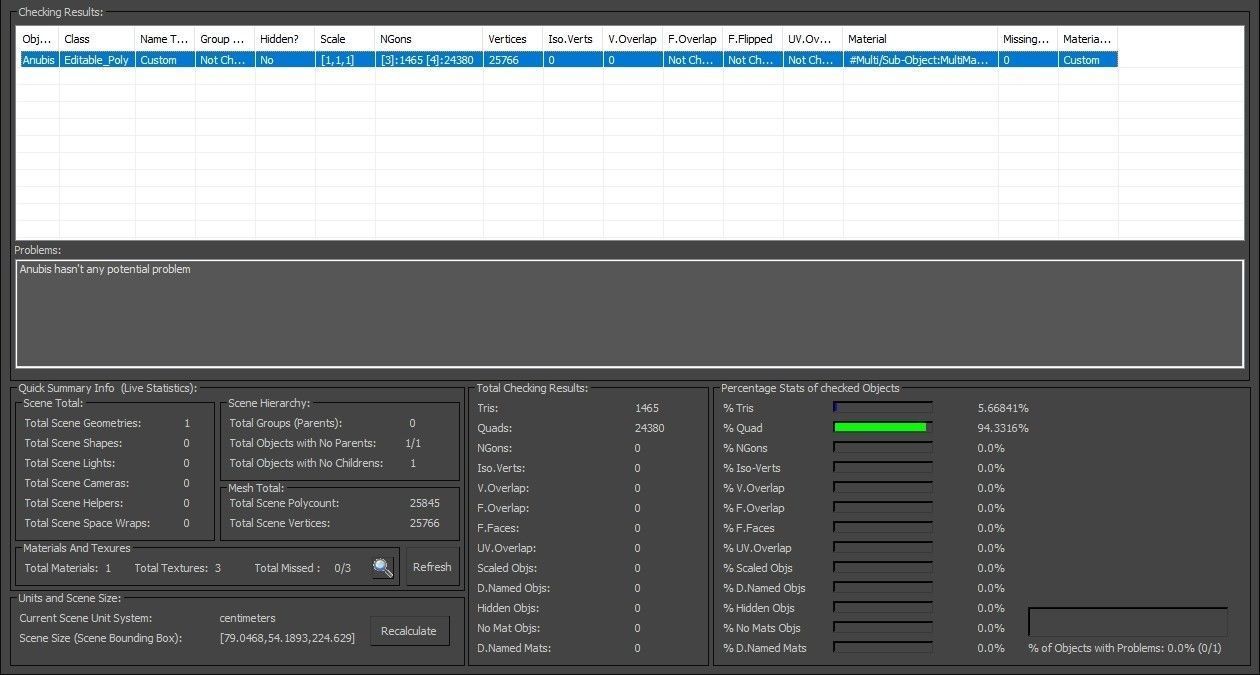Screen dimensions: 1260x675
Task: Click the Total Scene Geometries label
Action: 83,423
